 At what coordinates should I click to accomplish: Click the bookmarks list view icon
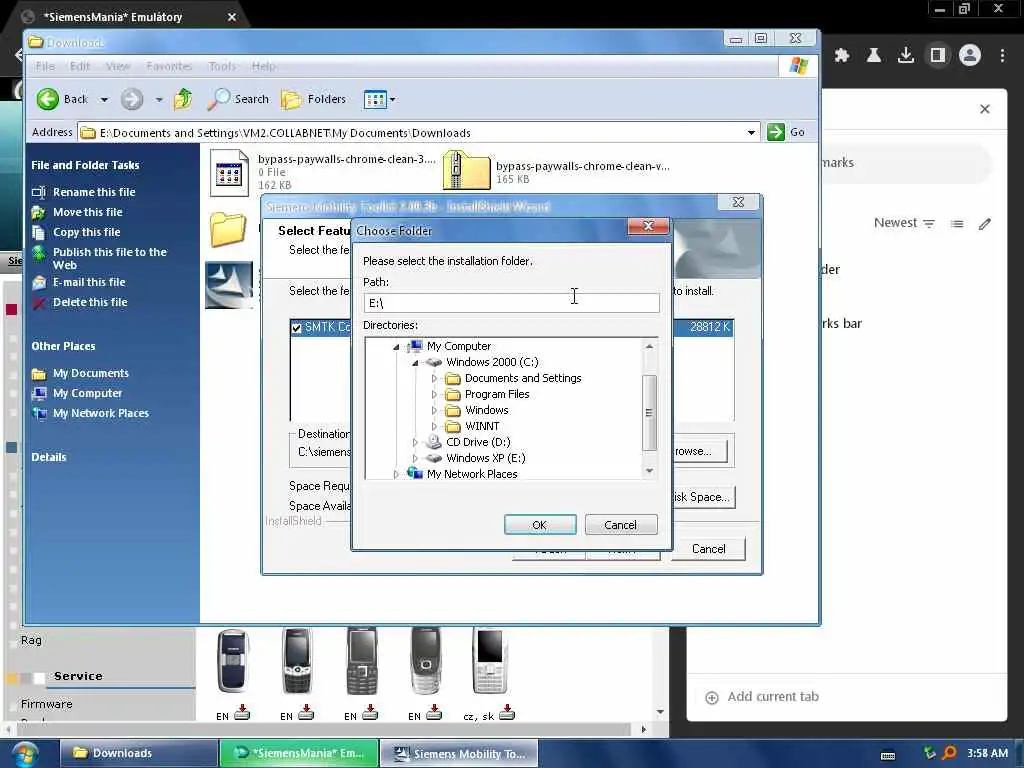tap(957, 224)
